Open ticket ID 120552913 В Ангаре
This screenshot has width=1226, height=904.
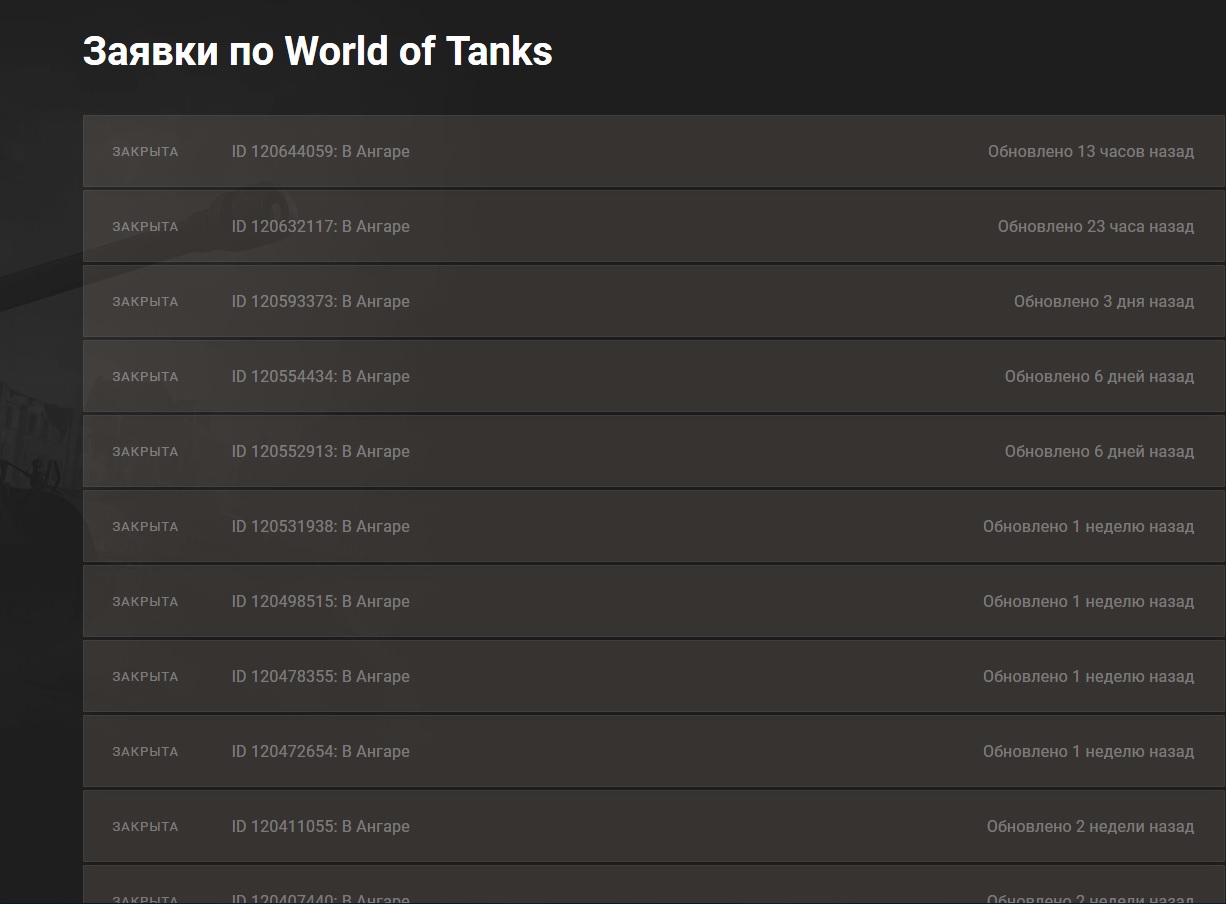320,452
